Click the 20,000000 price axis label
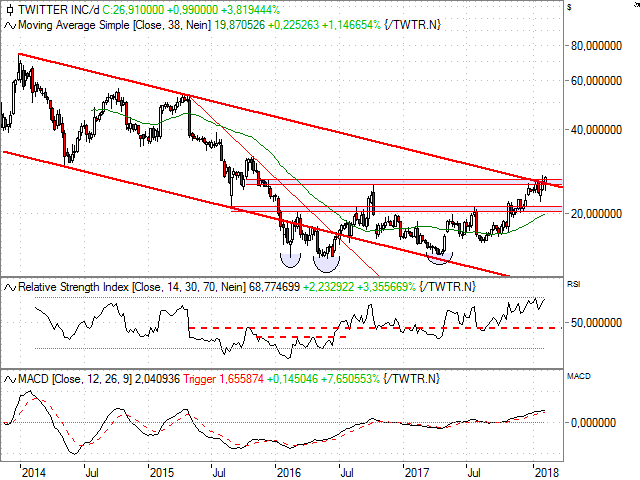Screen dimensions: 640x480 coord(596,213)
